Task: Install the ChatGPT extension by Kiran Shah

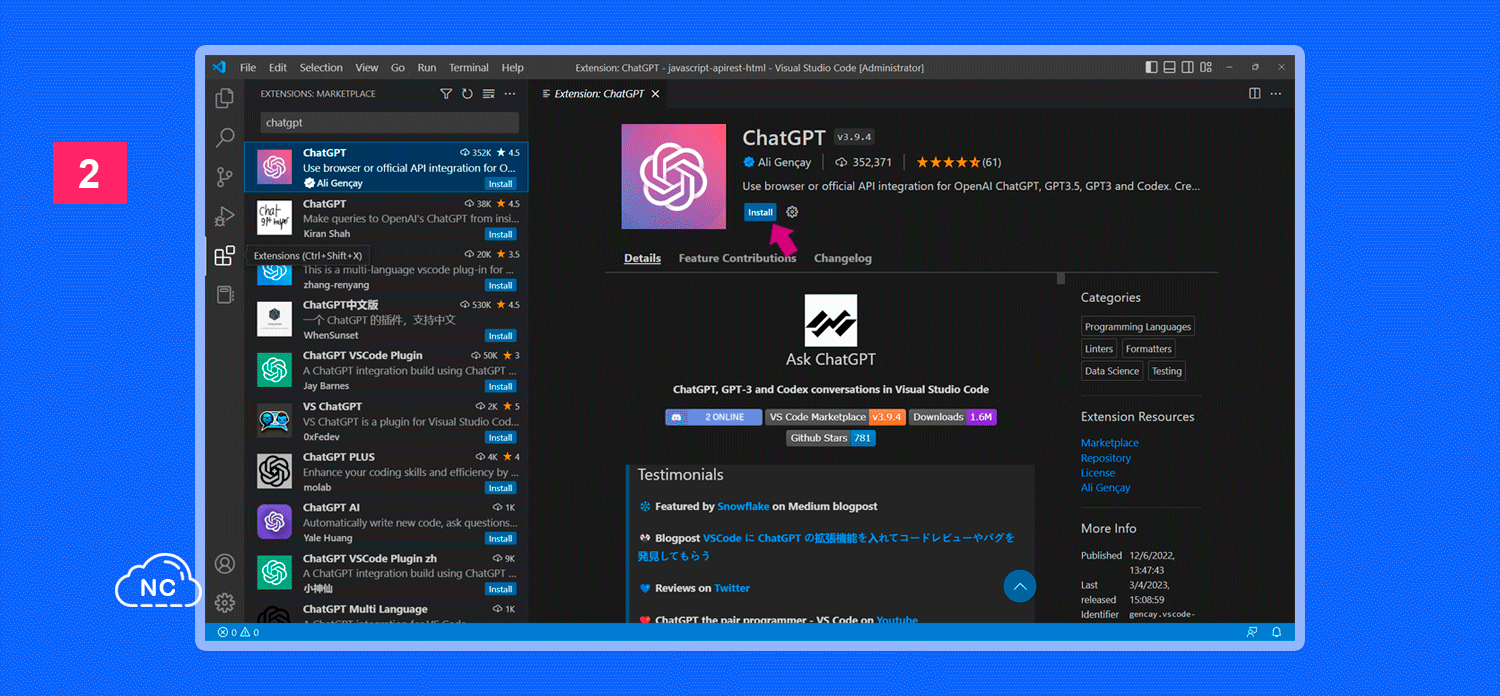Action: [501, 235]
